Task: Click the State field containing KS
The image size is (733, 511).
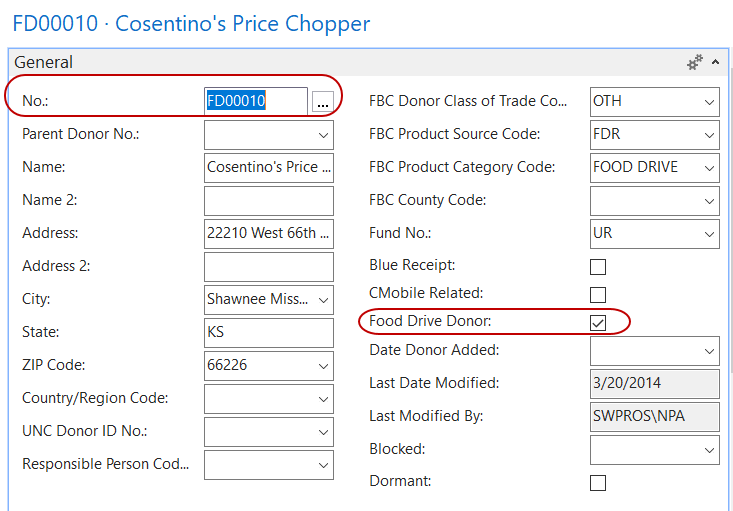Action: (268, 332)
